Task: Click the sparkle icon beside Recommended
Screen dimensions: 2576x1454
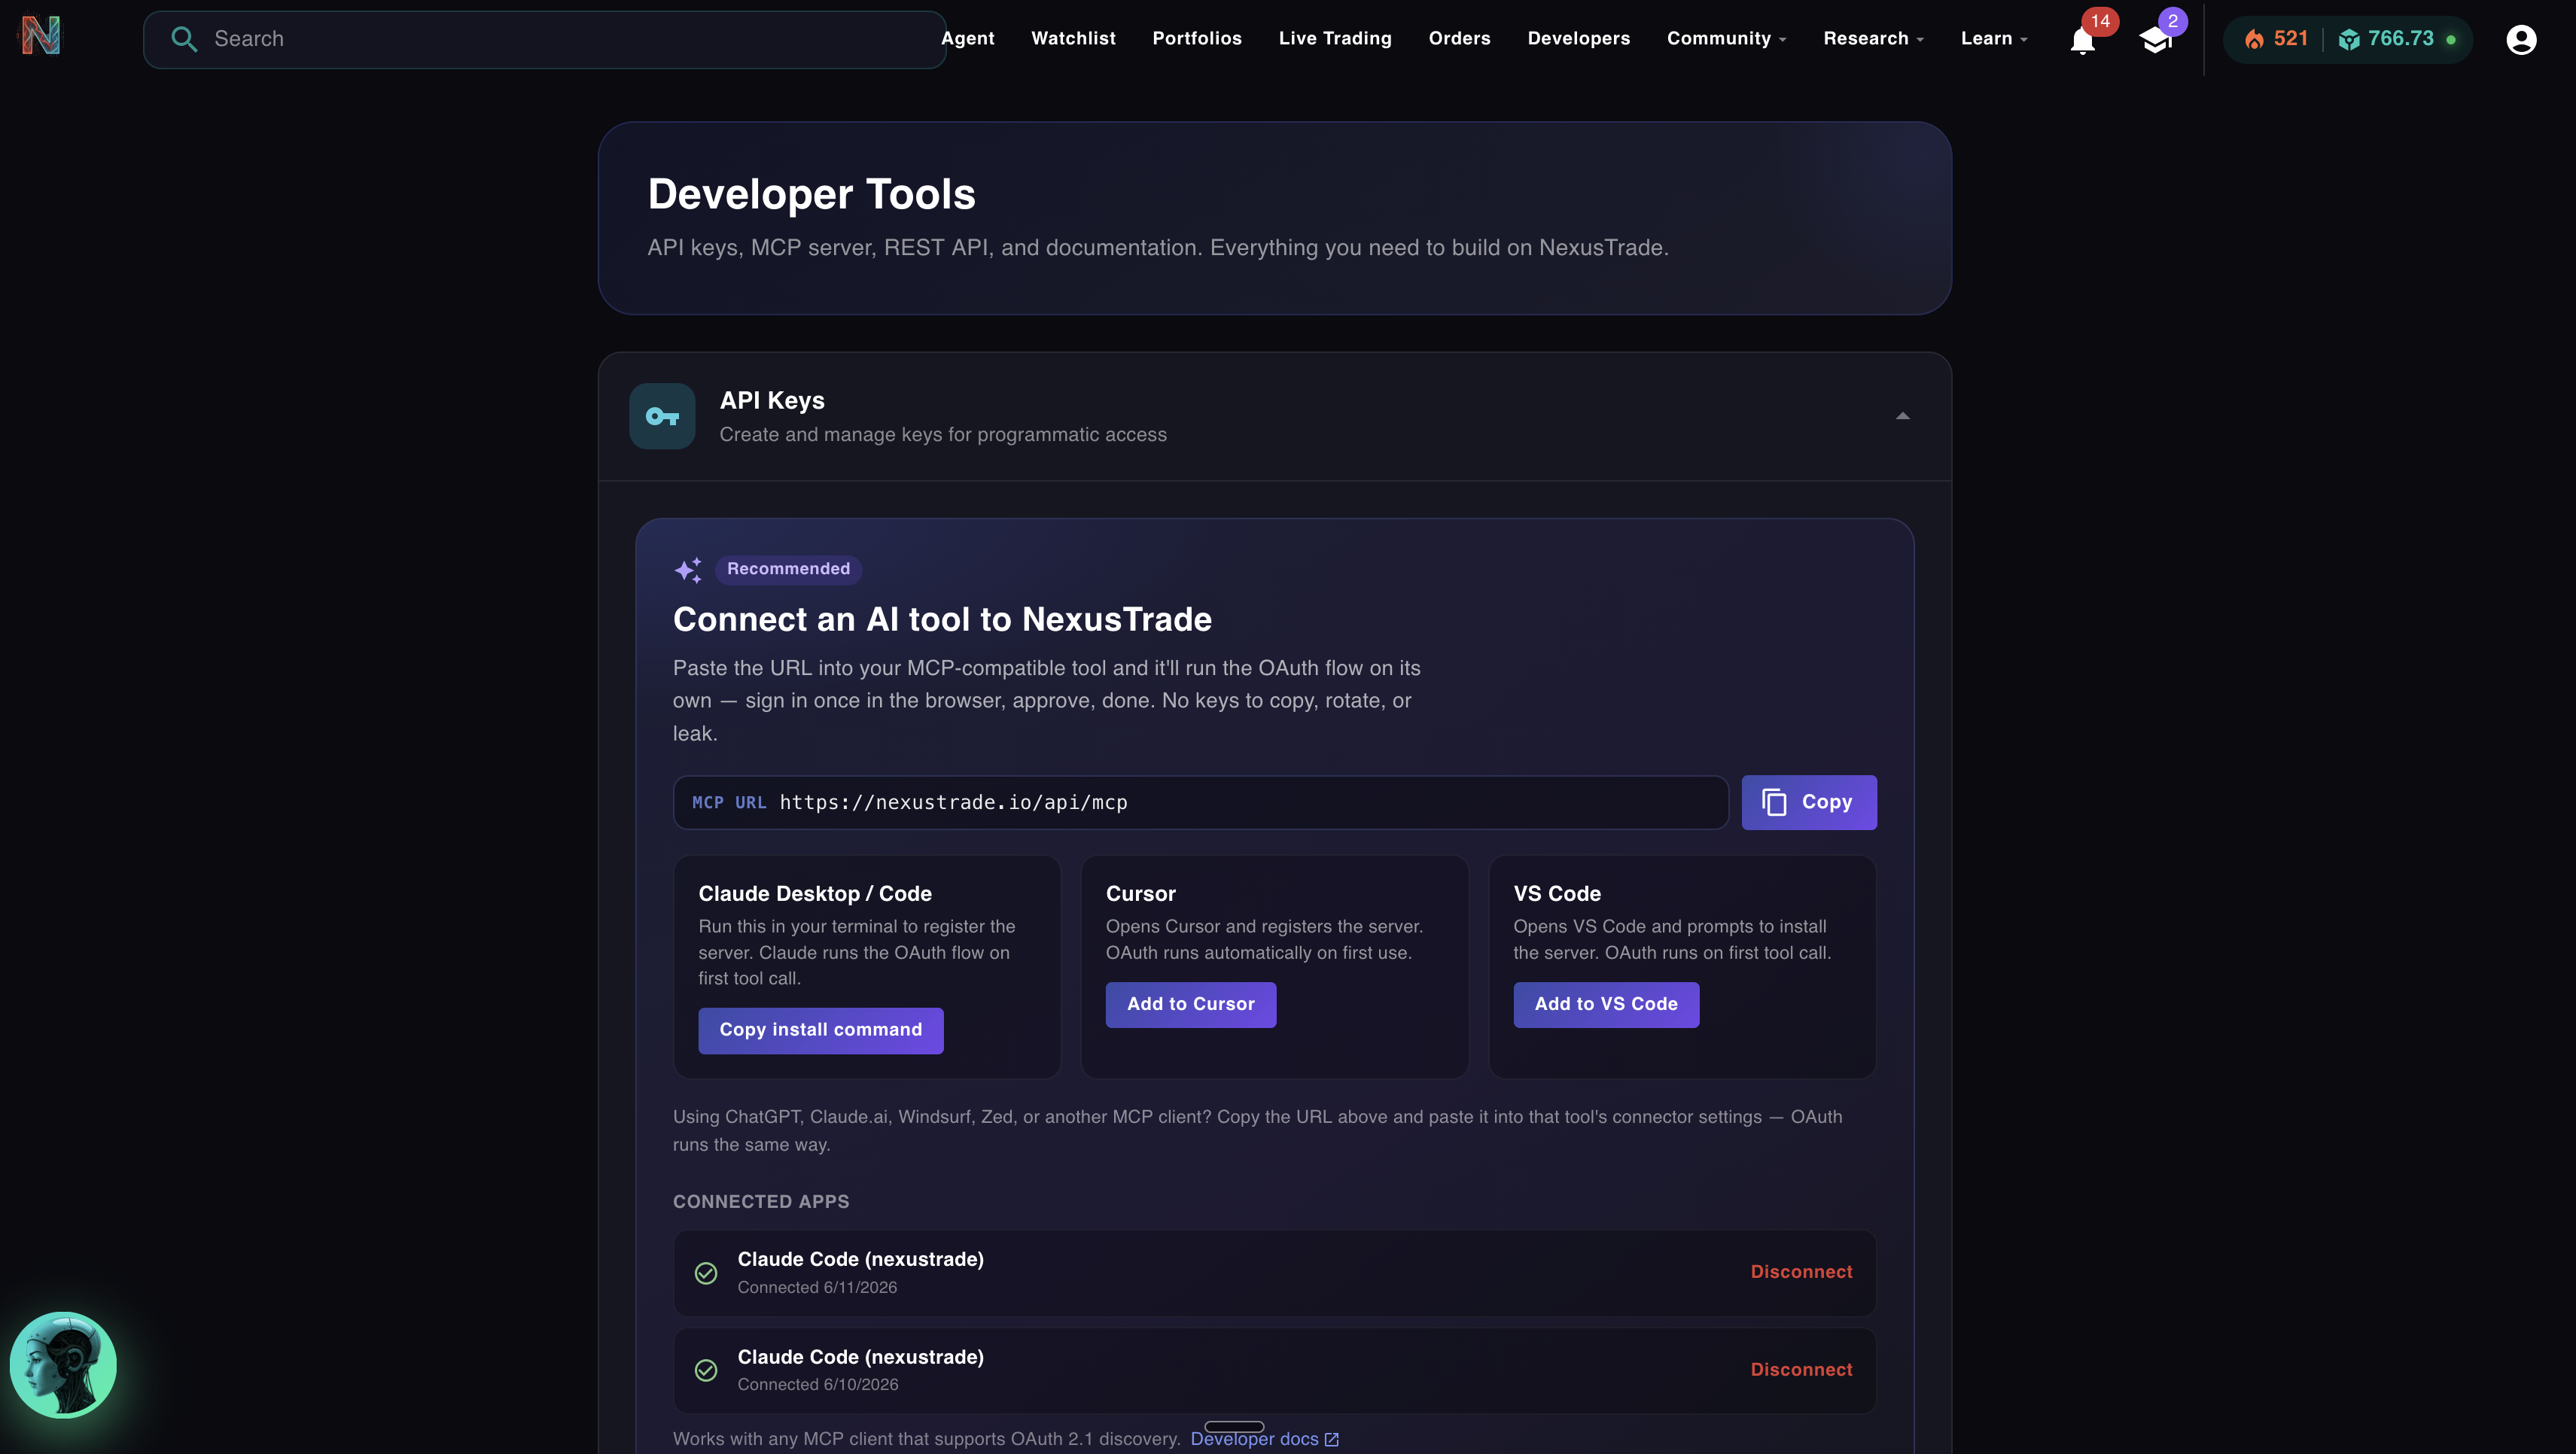Action: click(x=688, y=570)
